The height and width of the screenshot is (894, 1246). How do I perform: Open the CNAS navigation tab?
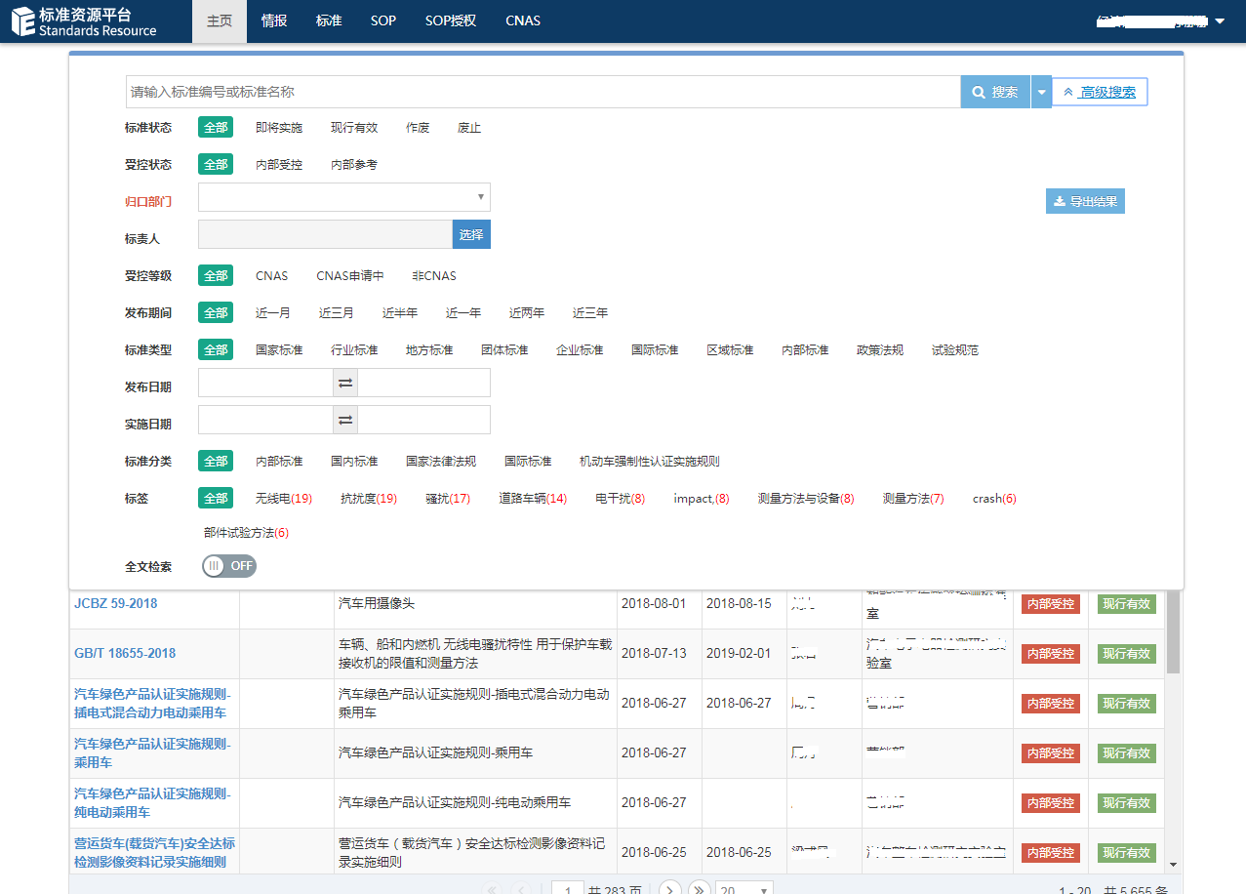[523, 21]
